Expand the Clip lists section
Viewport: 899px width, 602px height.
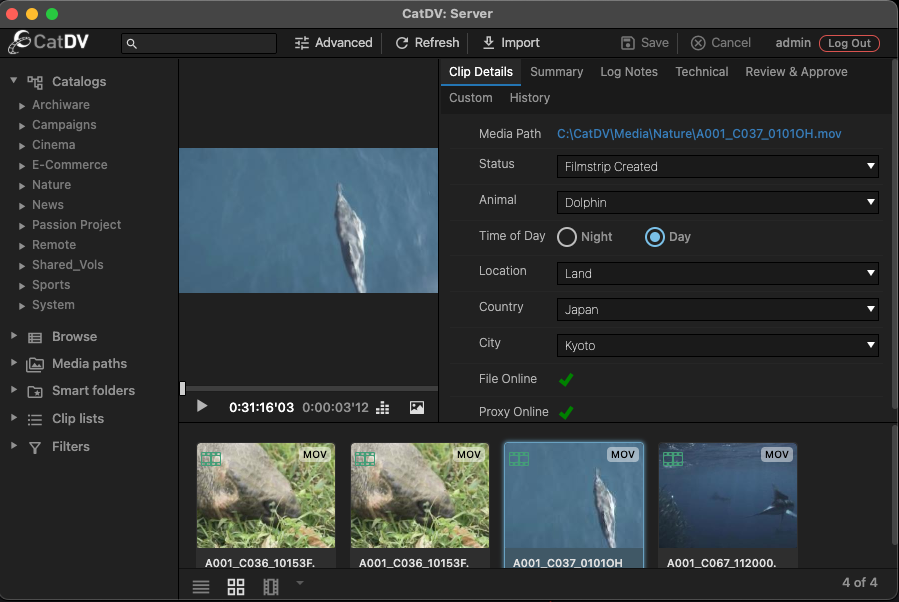pyautogui.click(x=14, y=417)
